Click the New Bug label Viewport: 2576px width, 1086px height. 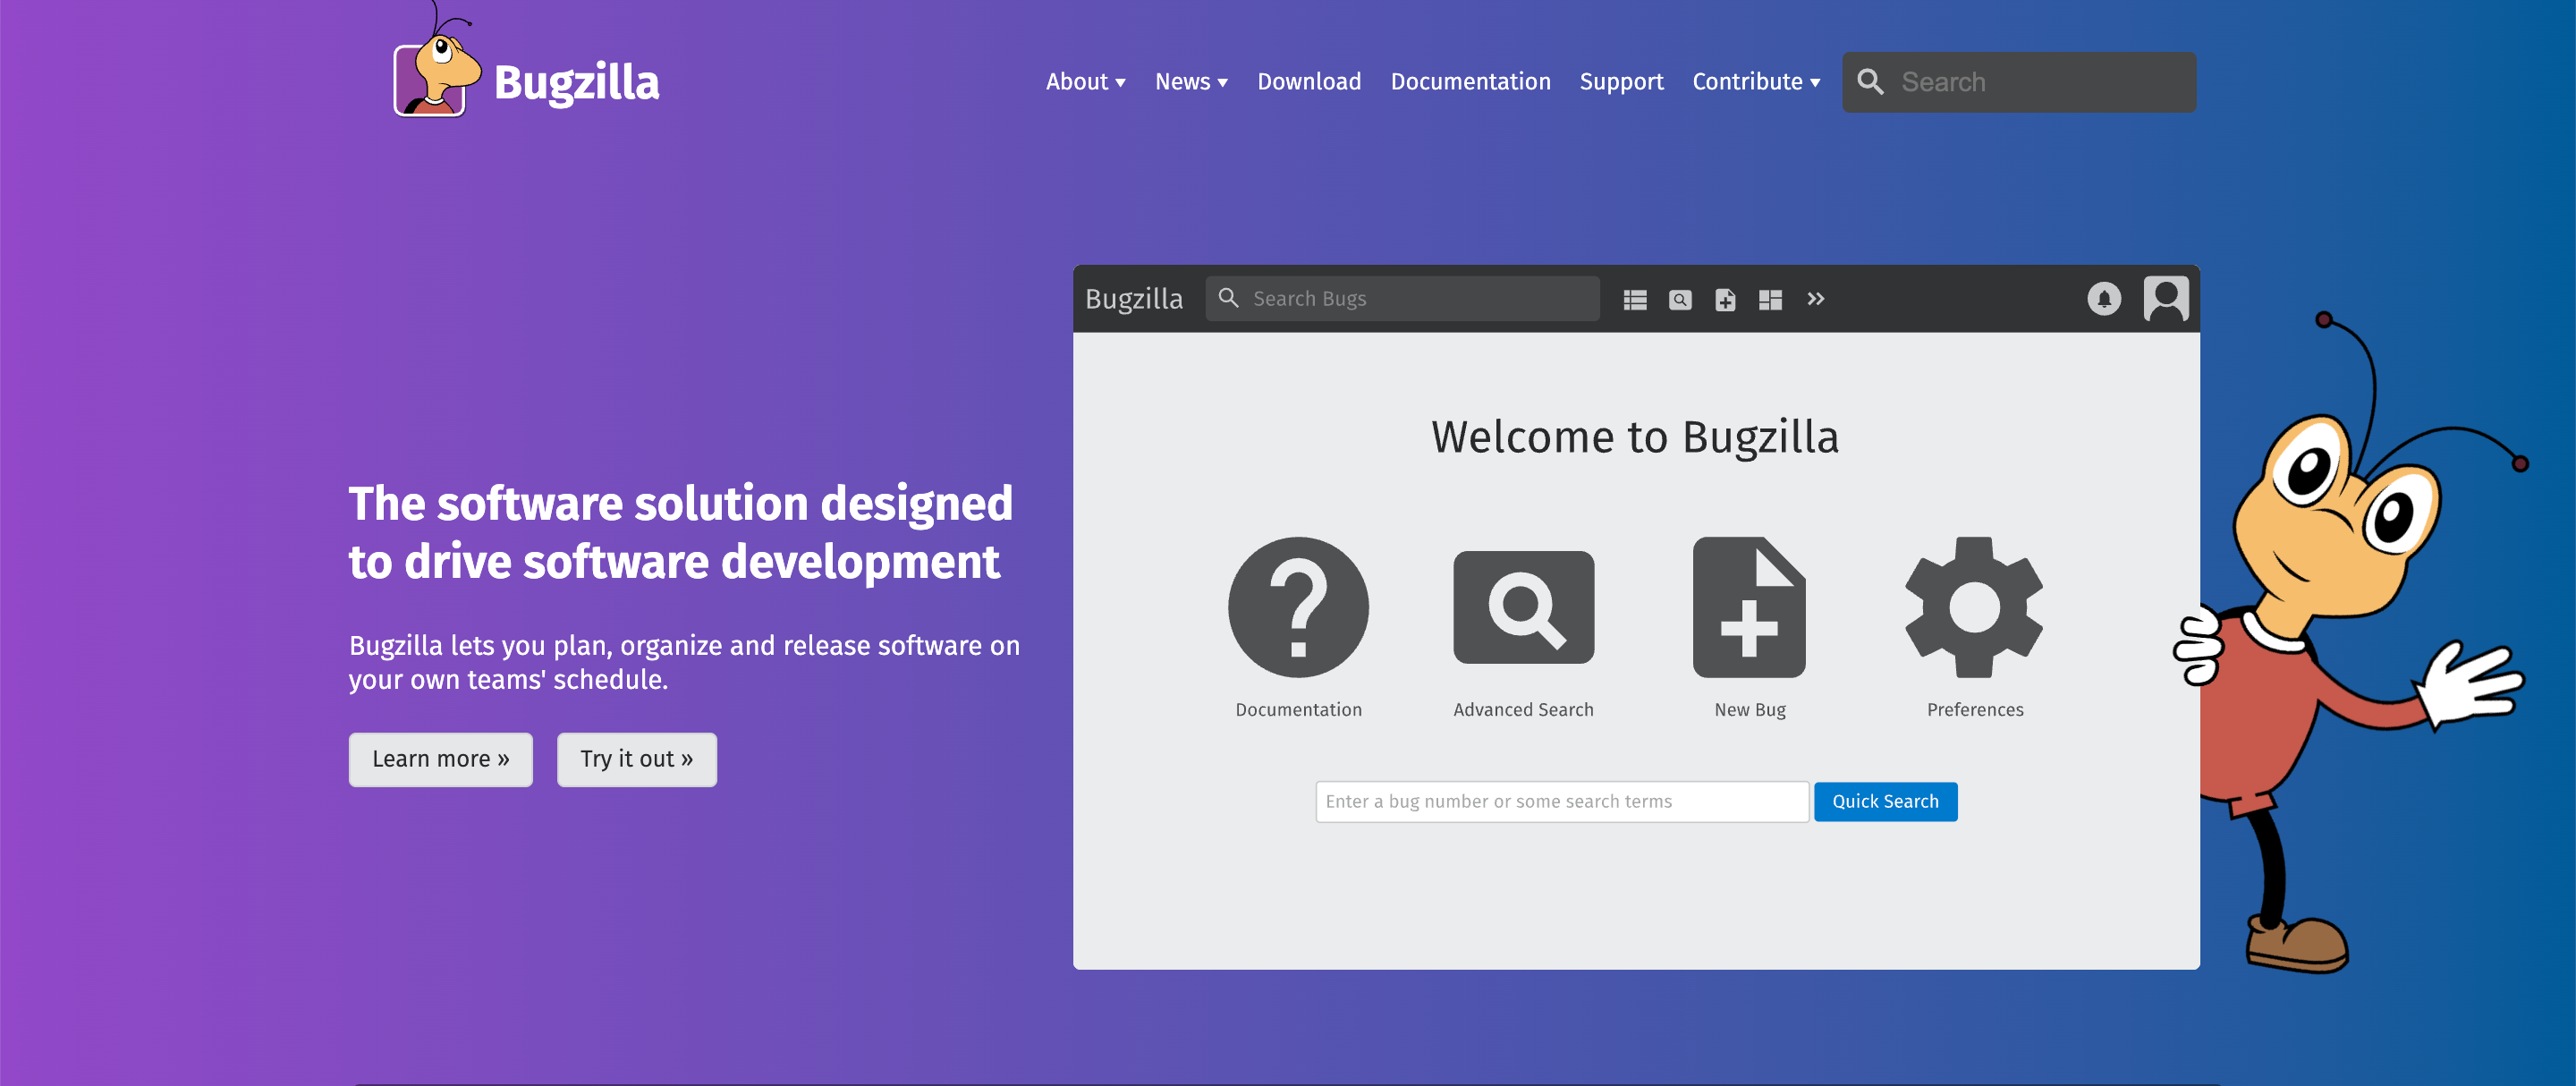1749,709
